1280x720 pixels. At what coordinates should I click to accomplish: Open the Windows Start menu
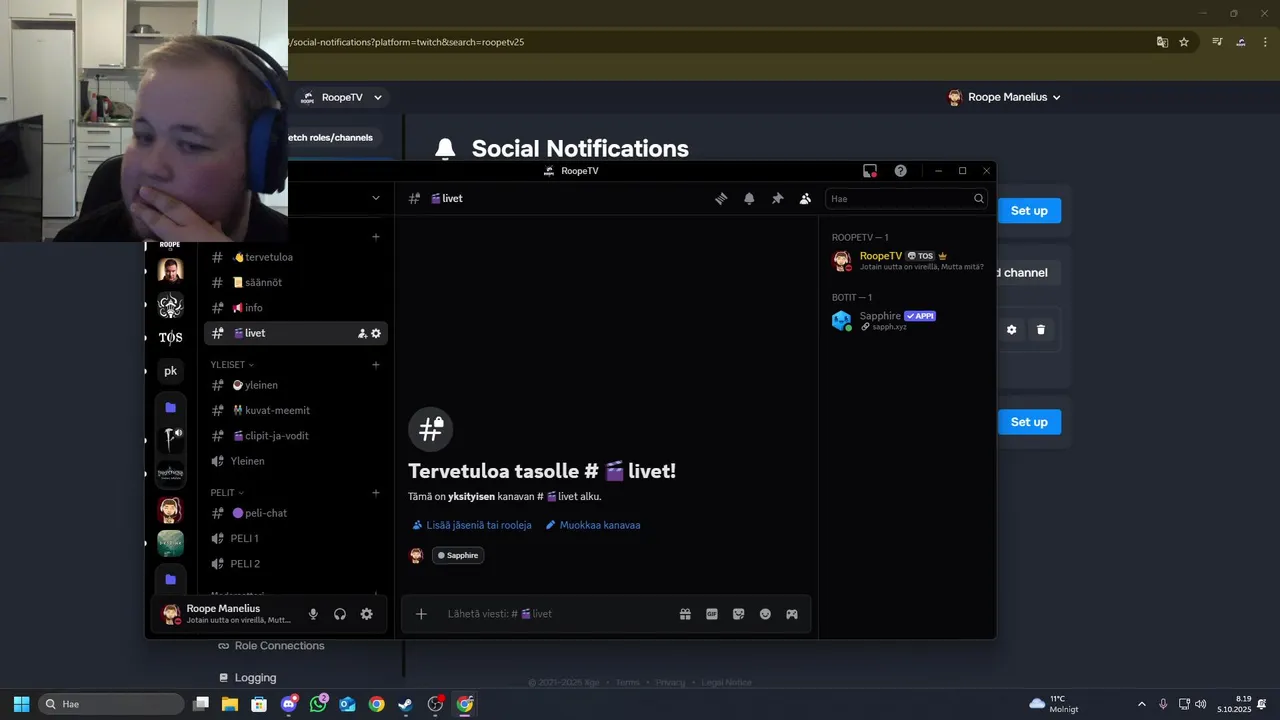click(x=21, y=704)
